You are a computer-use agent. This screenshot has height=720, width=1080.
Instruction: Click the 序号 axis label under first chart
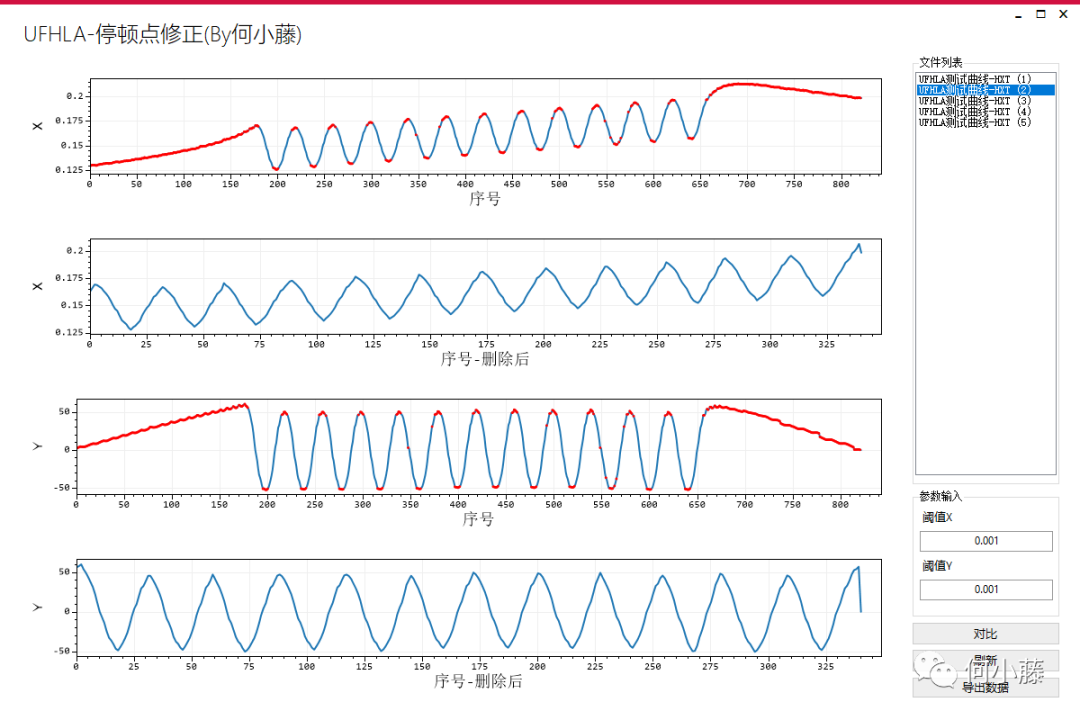coord(485,198)
